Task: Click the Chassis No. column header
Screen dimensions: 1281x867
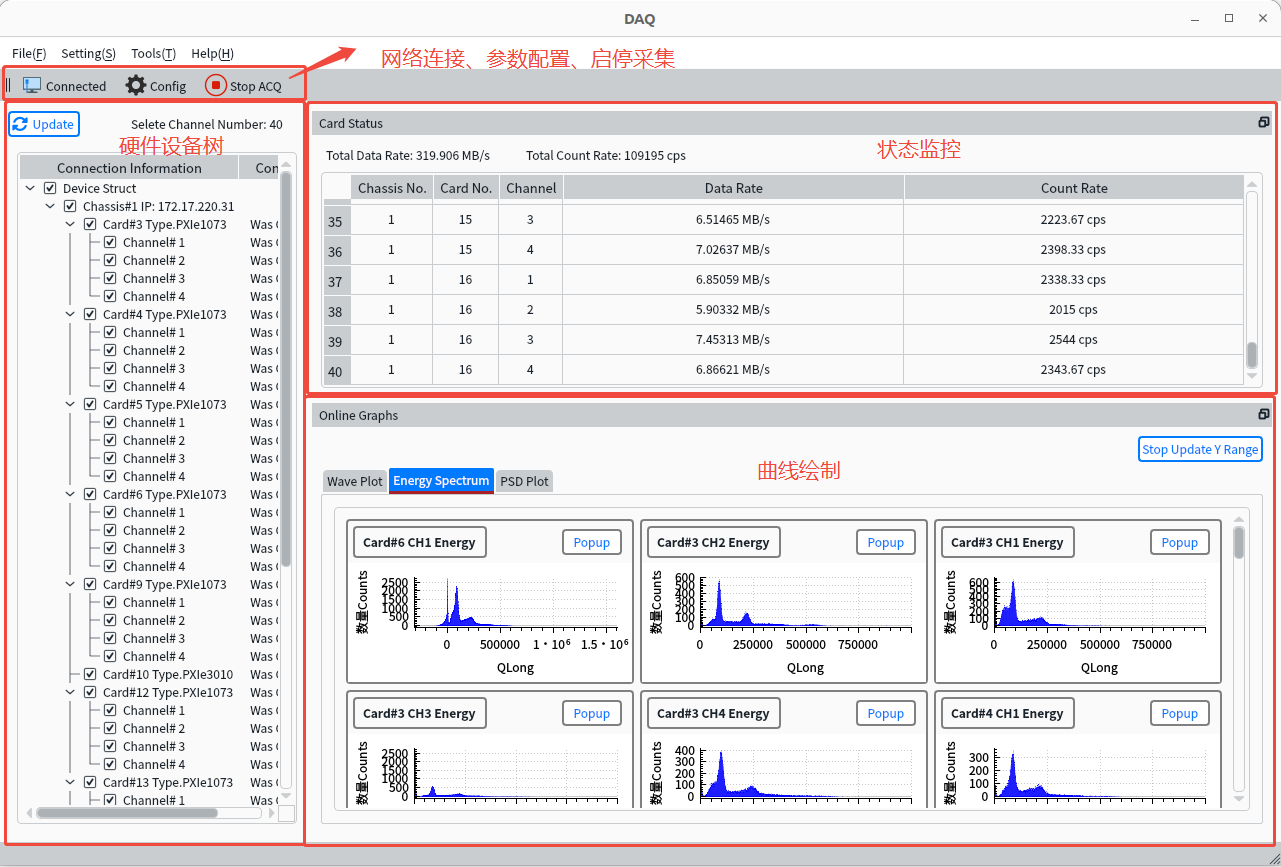Action: point(392,187)
